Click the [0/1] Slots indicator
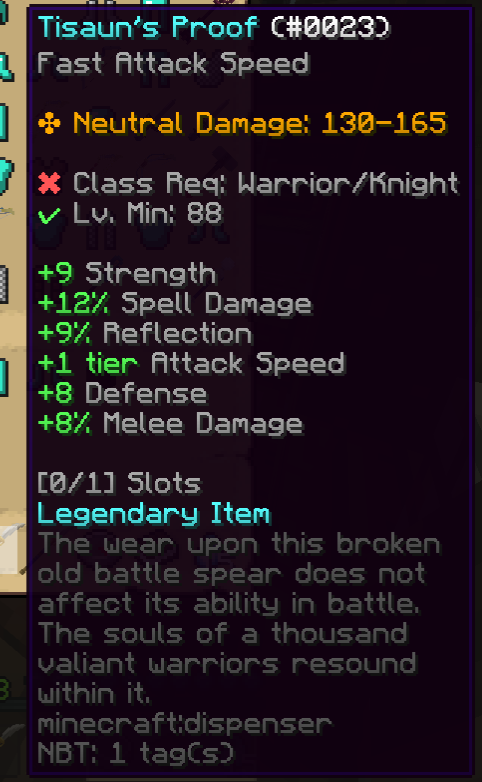 pyautogui.click(x=119, y=483)
